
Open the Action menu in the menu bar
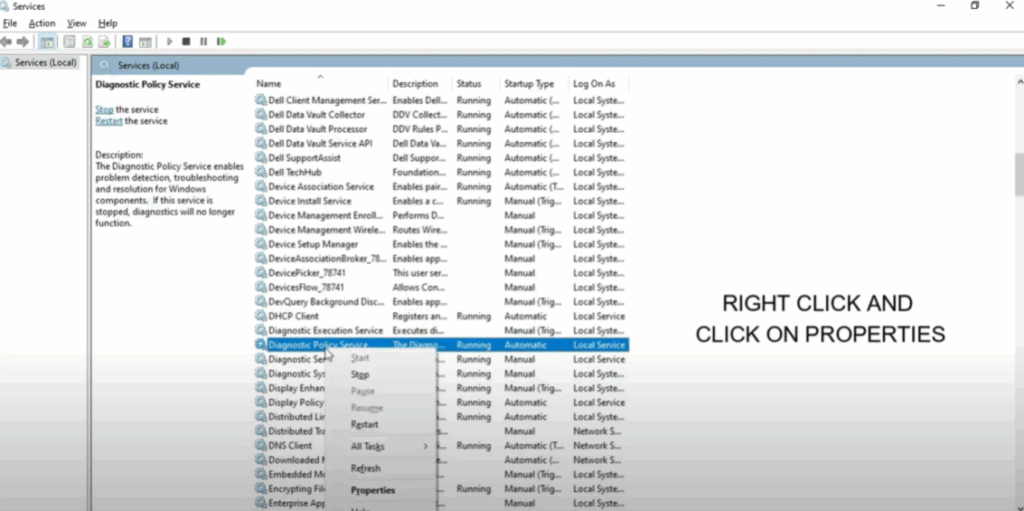42,23
